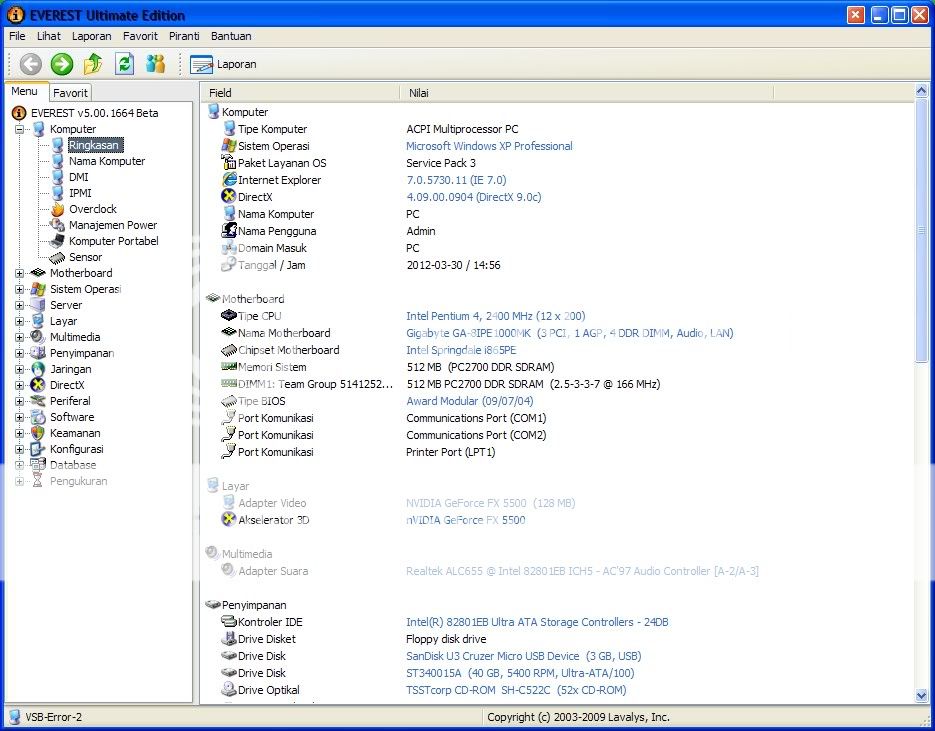Viewport: 935px width, 731px height.
Task: Click the Up level arrow toolbar icon
Action: point(93,63)
